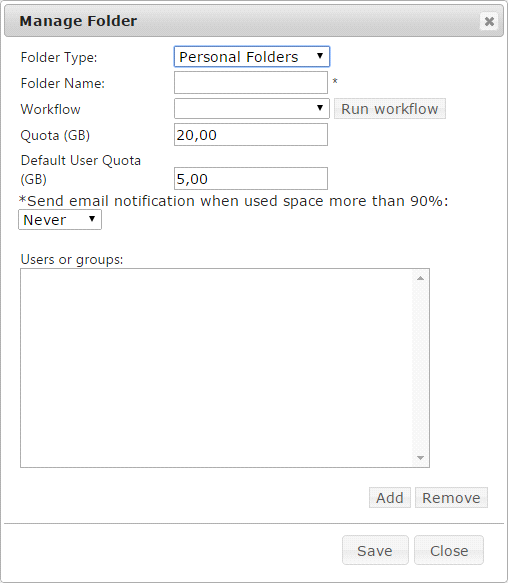
Task: Click the list scrollbar down arrow
Action: click(421, 458)
